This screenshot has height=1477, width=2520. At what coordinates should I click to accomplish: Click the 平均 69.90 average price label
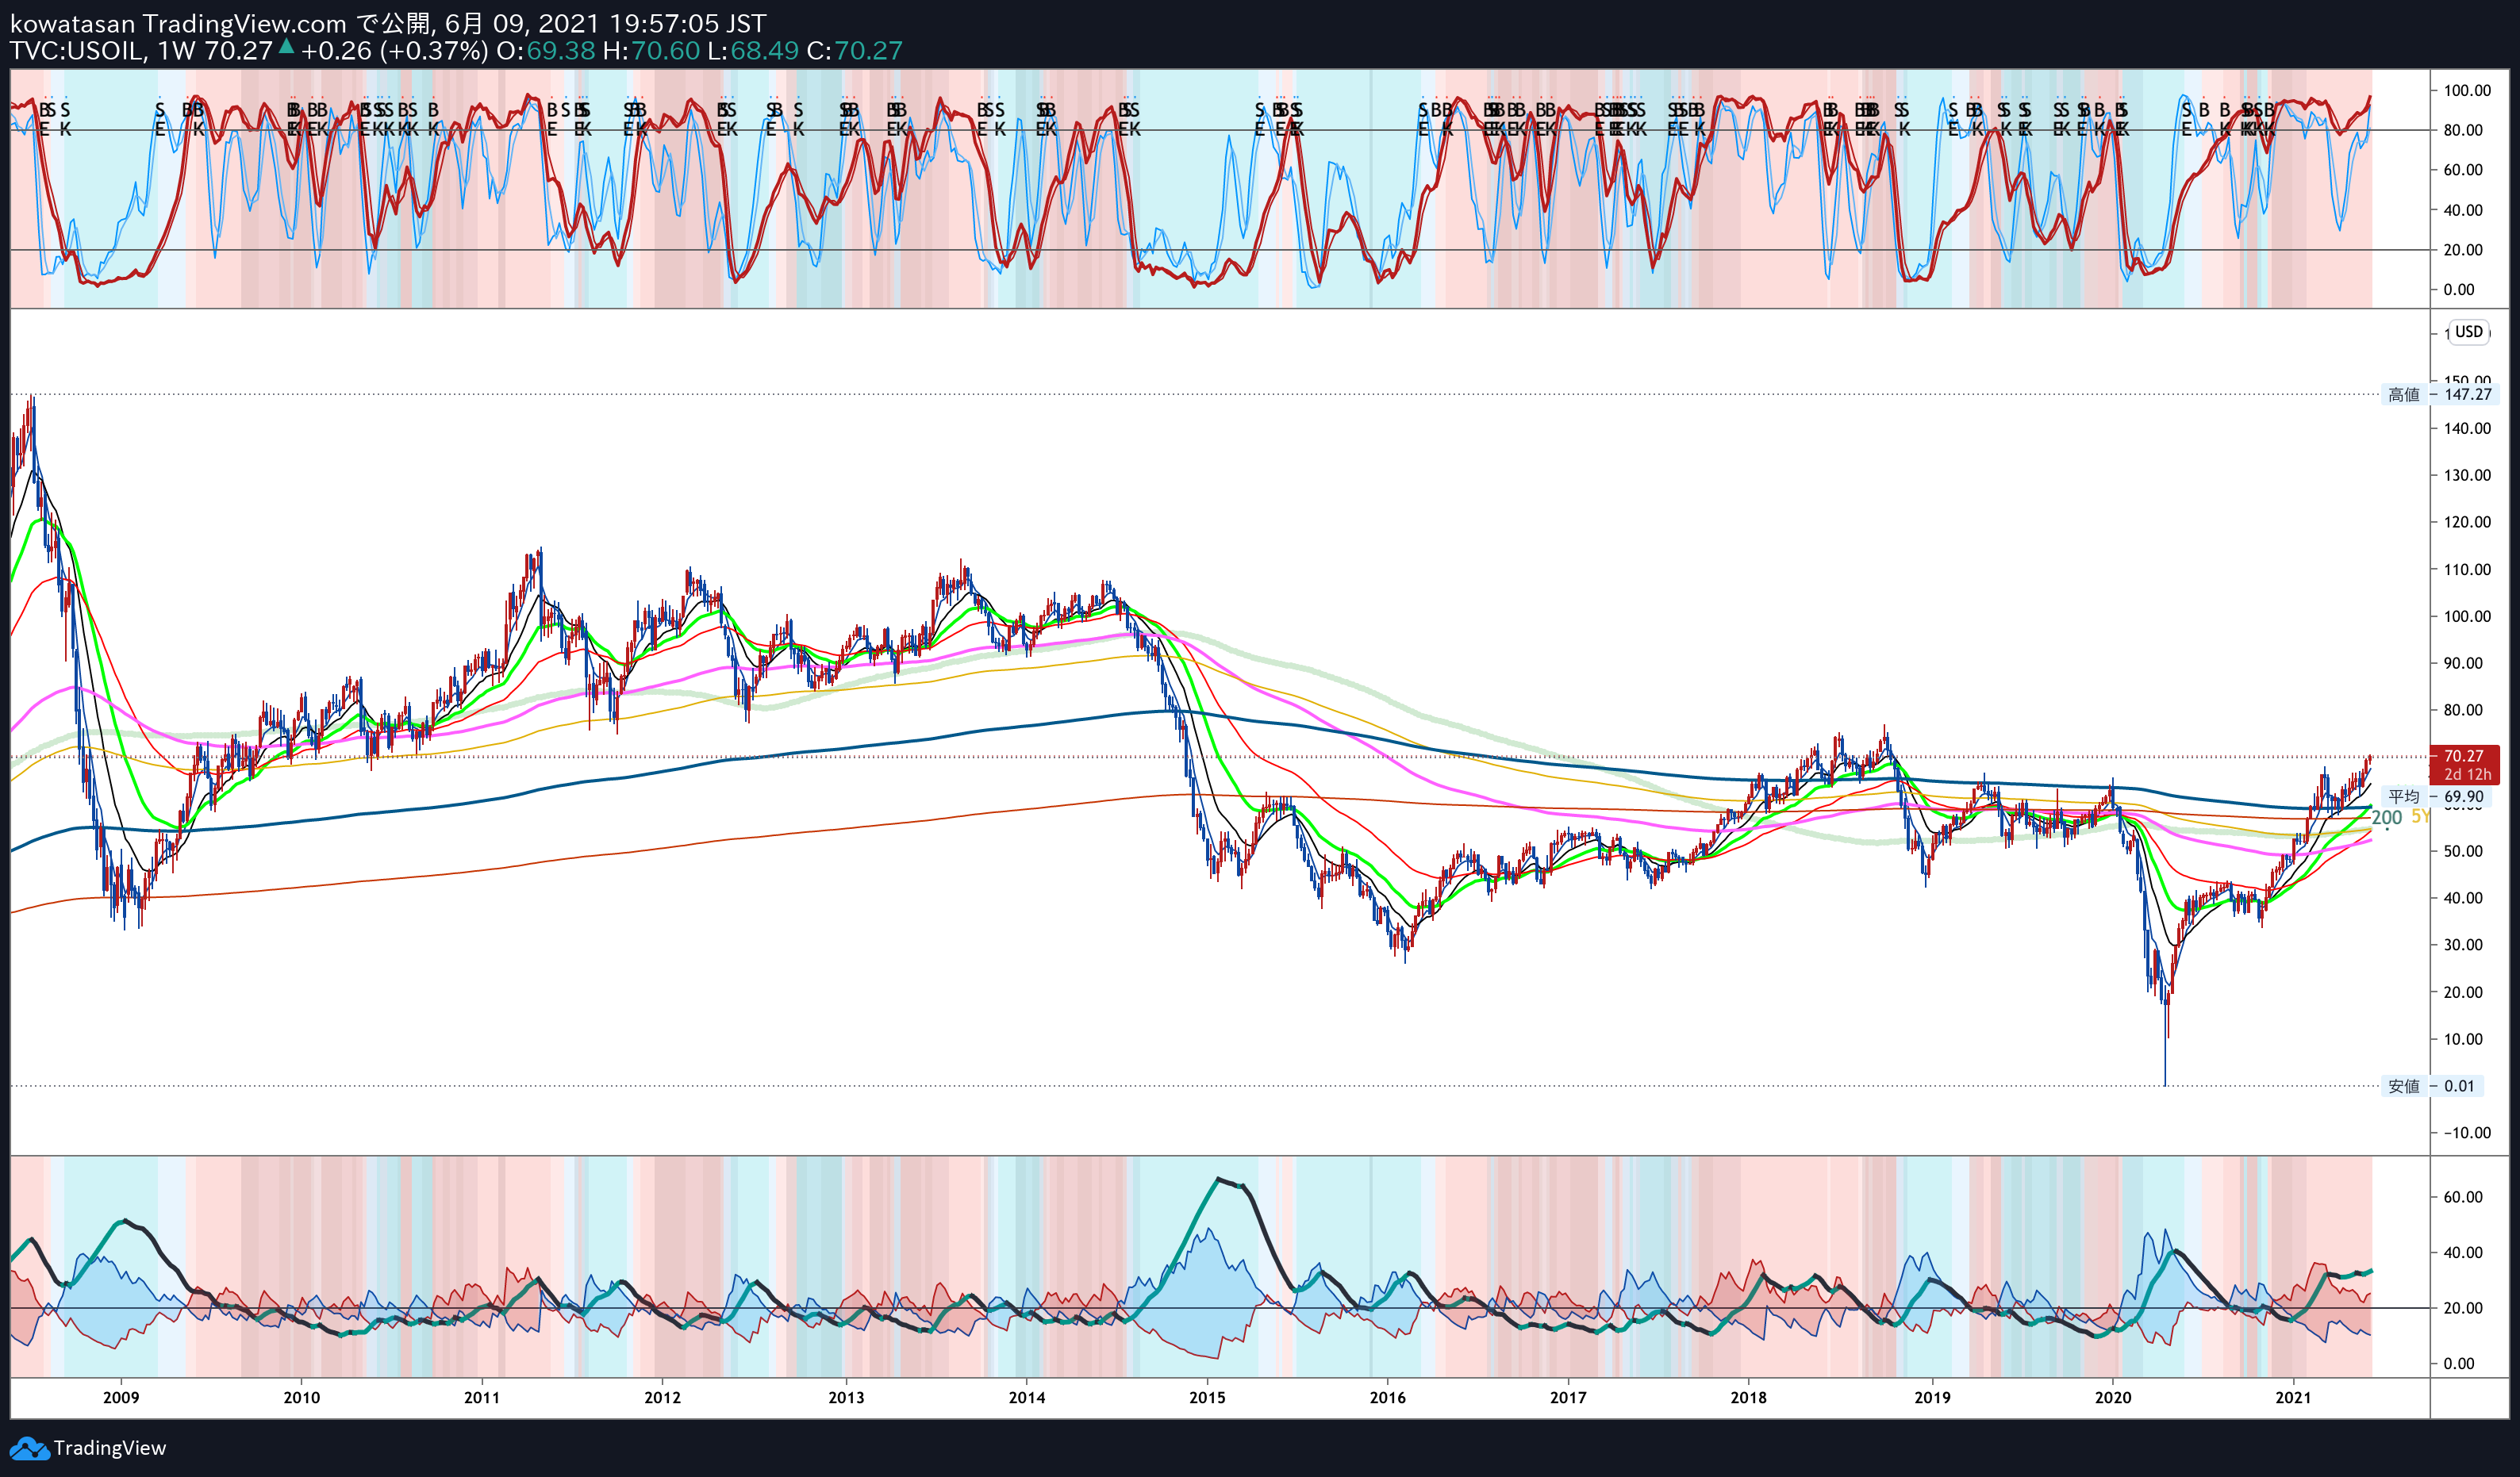(x=2436, y=797)
